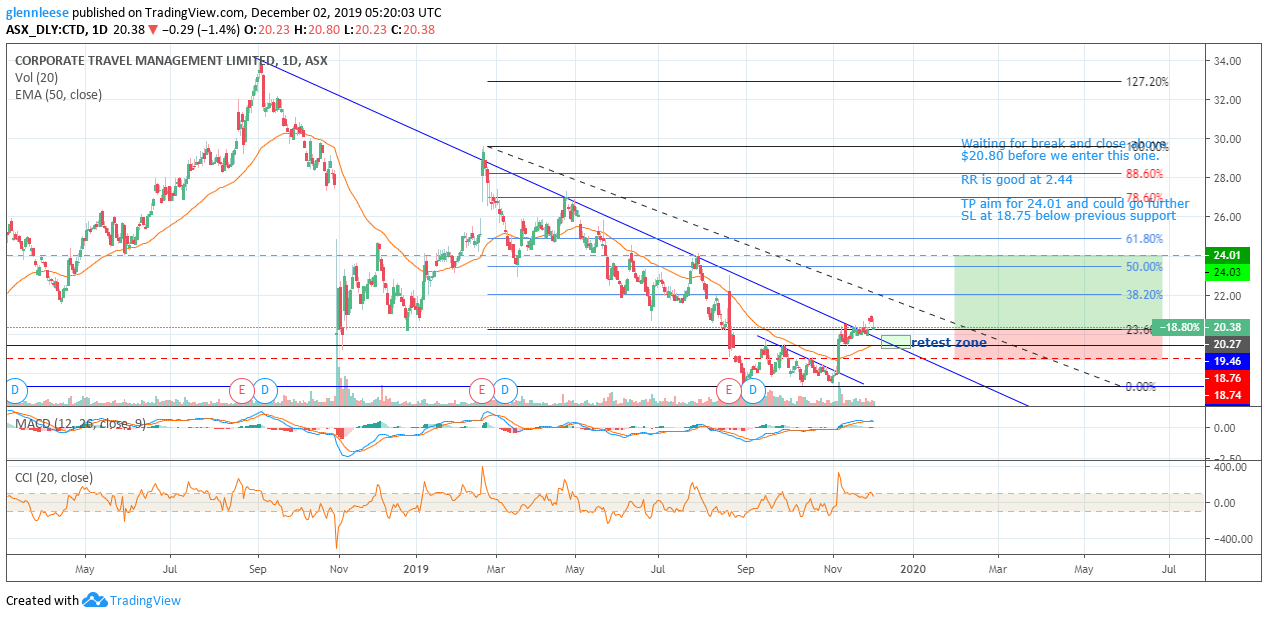Screen dimensions: 1268x618
Task: Click the 34.00 price axis label
Action: tap(1226, 61)
